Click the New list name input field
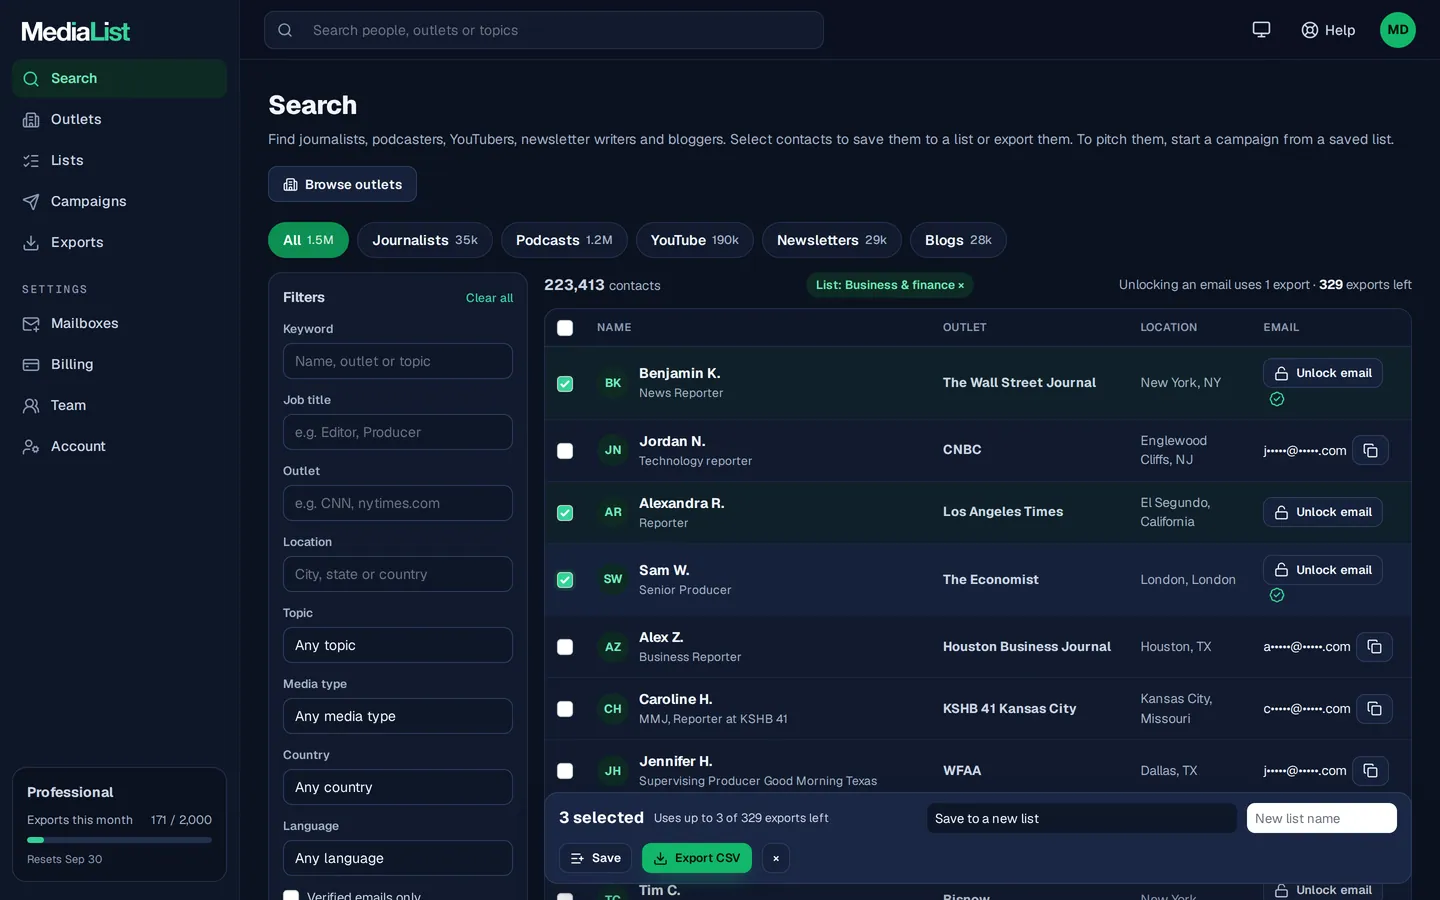Viewport: 1440px width, 900px height. 1322,818
